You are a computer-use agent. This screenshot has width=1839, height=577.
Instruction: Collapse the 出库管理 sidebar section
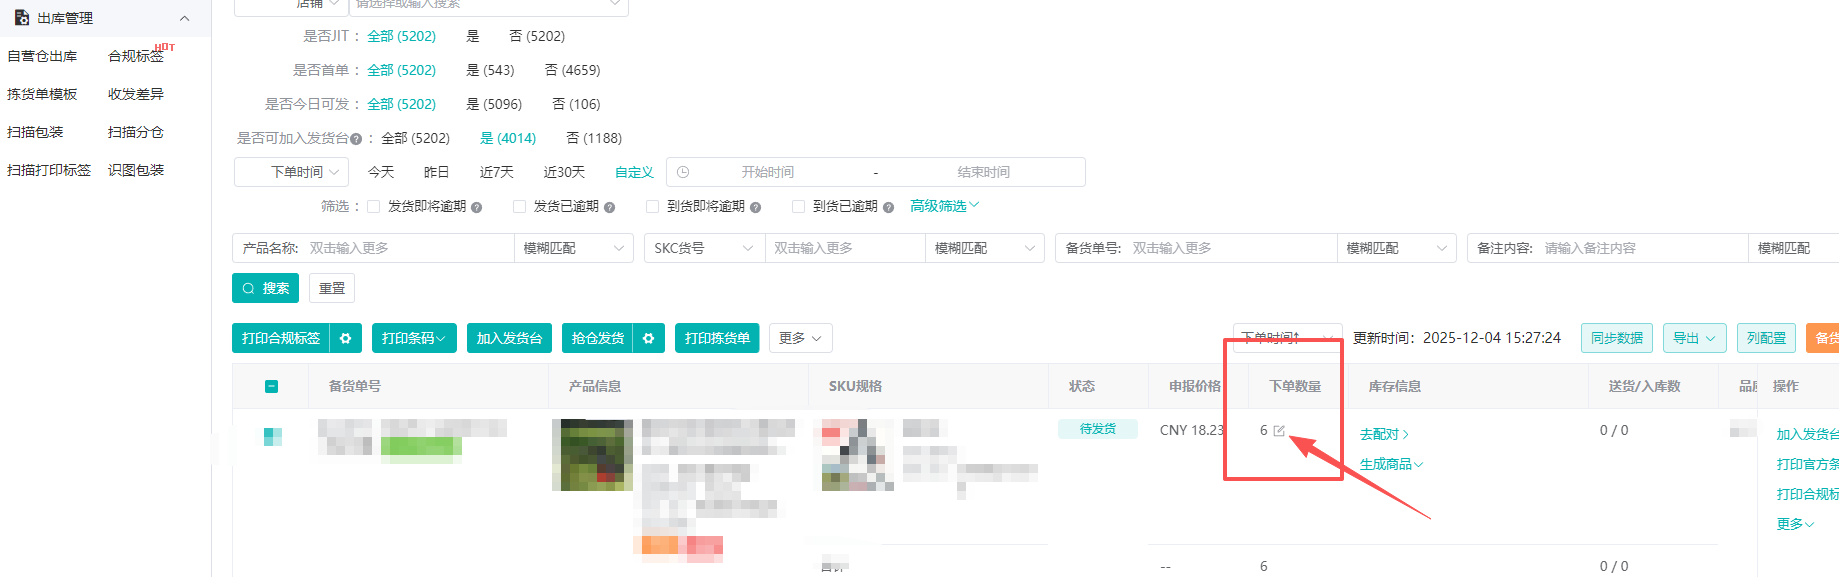(x=184, y=18)
